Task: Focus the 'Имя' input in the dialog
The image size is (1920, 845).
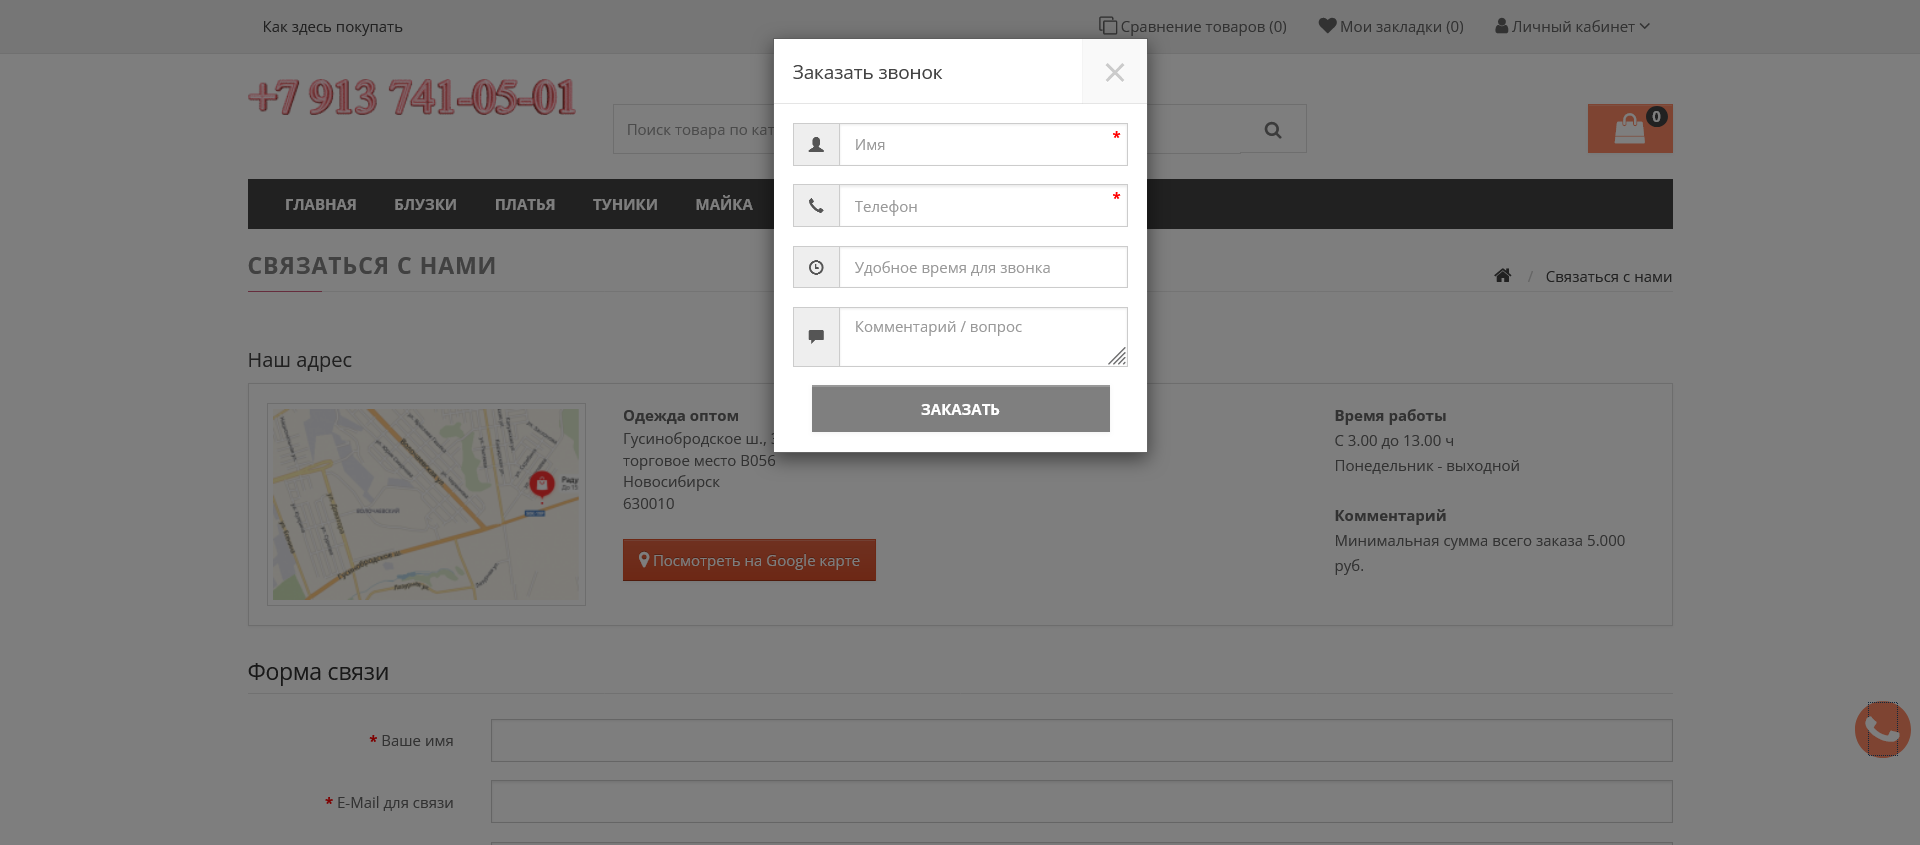Action: pos(983,145)
